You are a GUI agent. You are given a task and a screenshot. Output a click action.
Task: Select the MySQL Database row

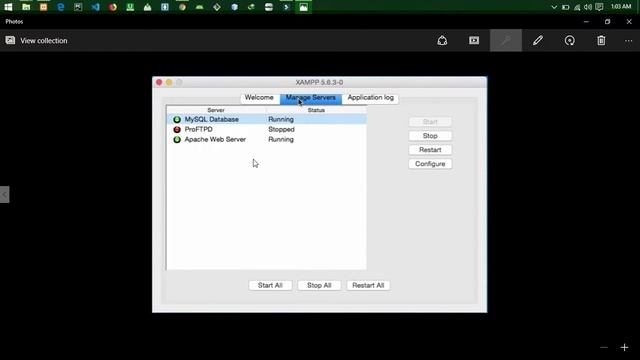tap(267, 119)
